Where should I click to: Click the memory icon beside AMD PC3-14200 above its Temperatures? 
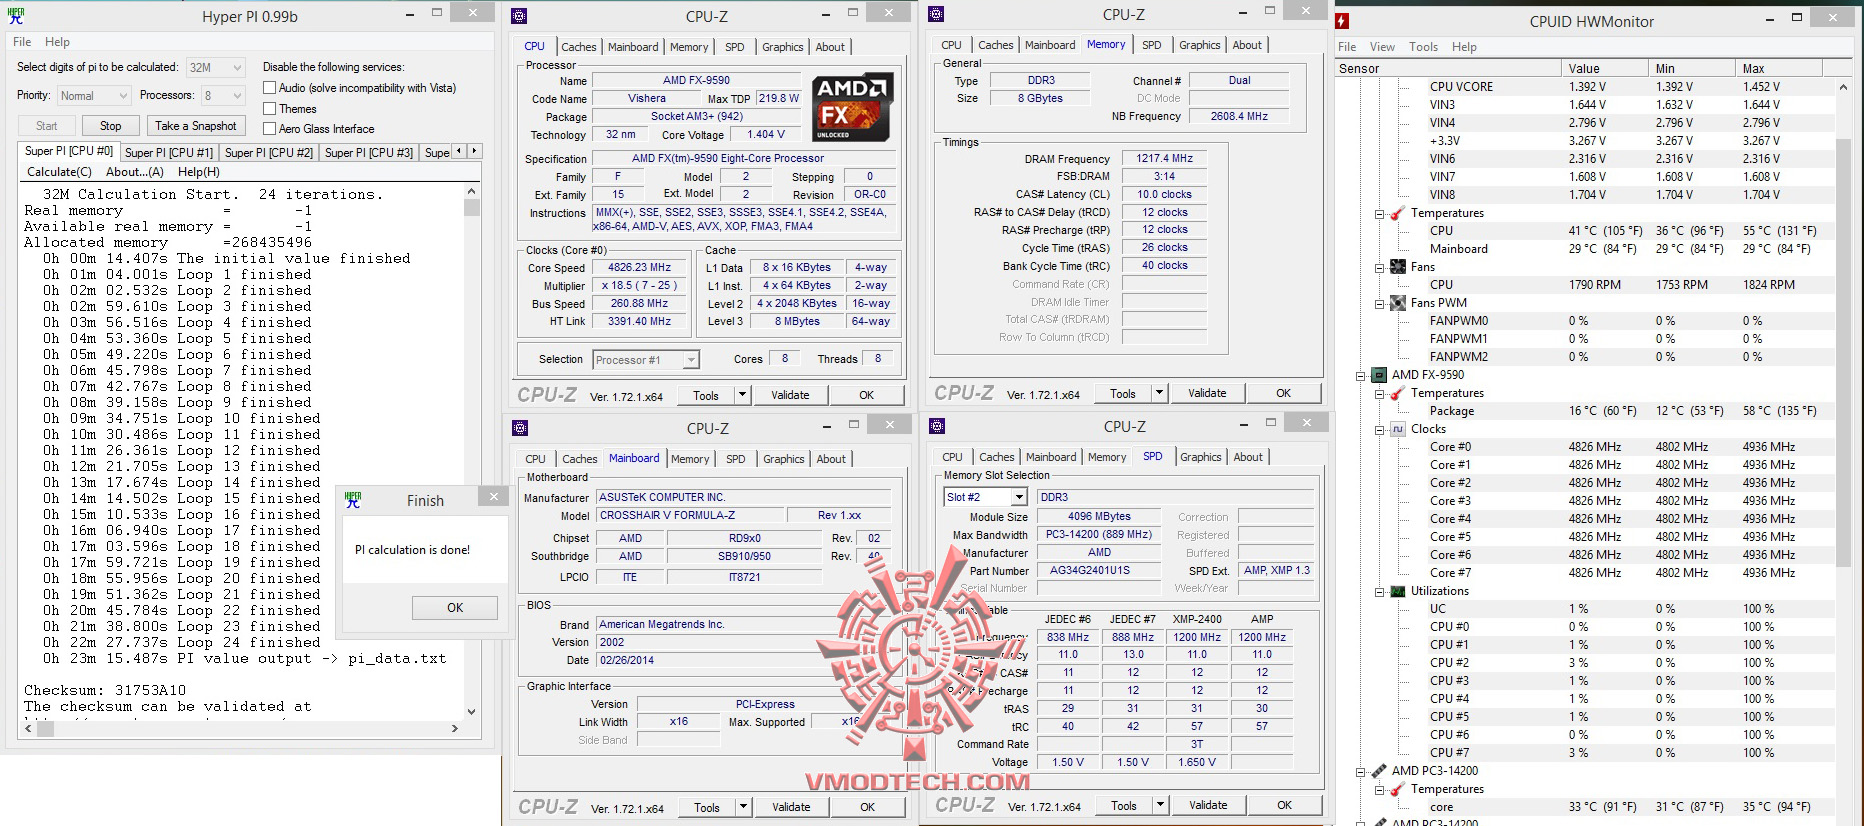click(x=1379, y=771)
